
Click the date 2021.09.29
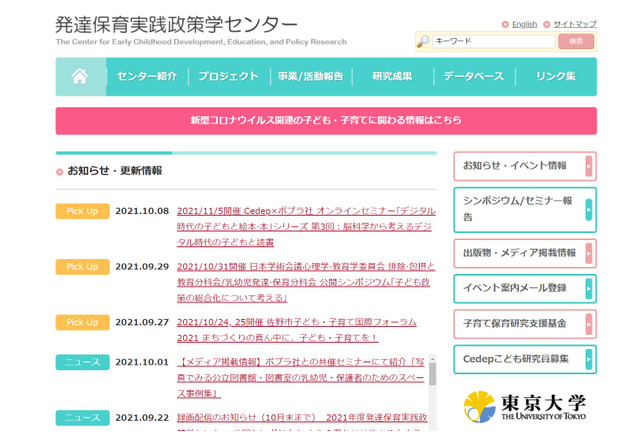coord(142,266)
